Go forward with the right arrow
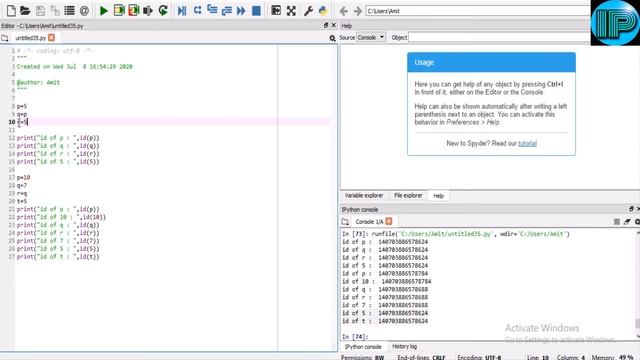Viewport: 640px width, 360px height. point(358,11)
